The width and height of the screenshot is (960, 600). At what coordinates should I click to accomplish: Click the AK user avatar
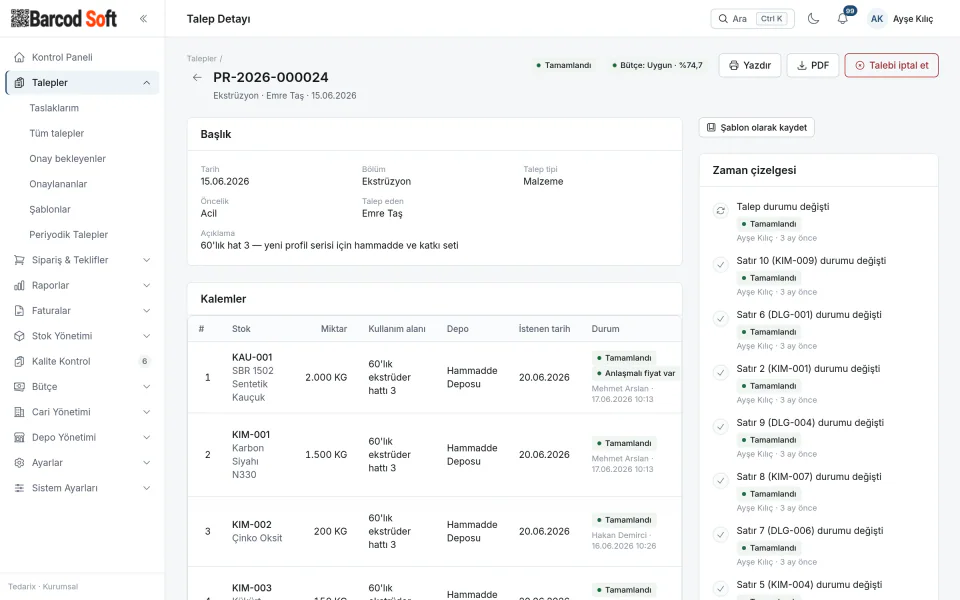[x=877, y=19]
